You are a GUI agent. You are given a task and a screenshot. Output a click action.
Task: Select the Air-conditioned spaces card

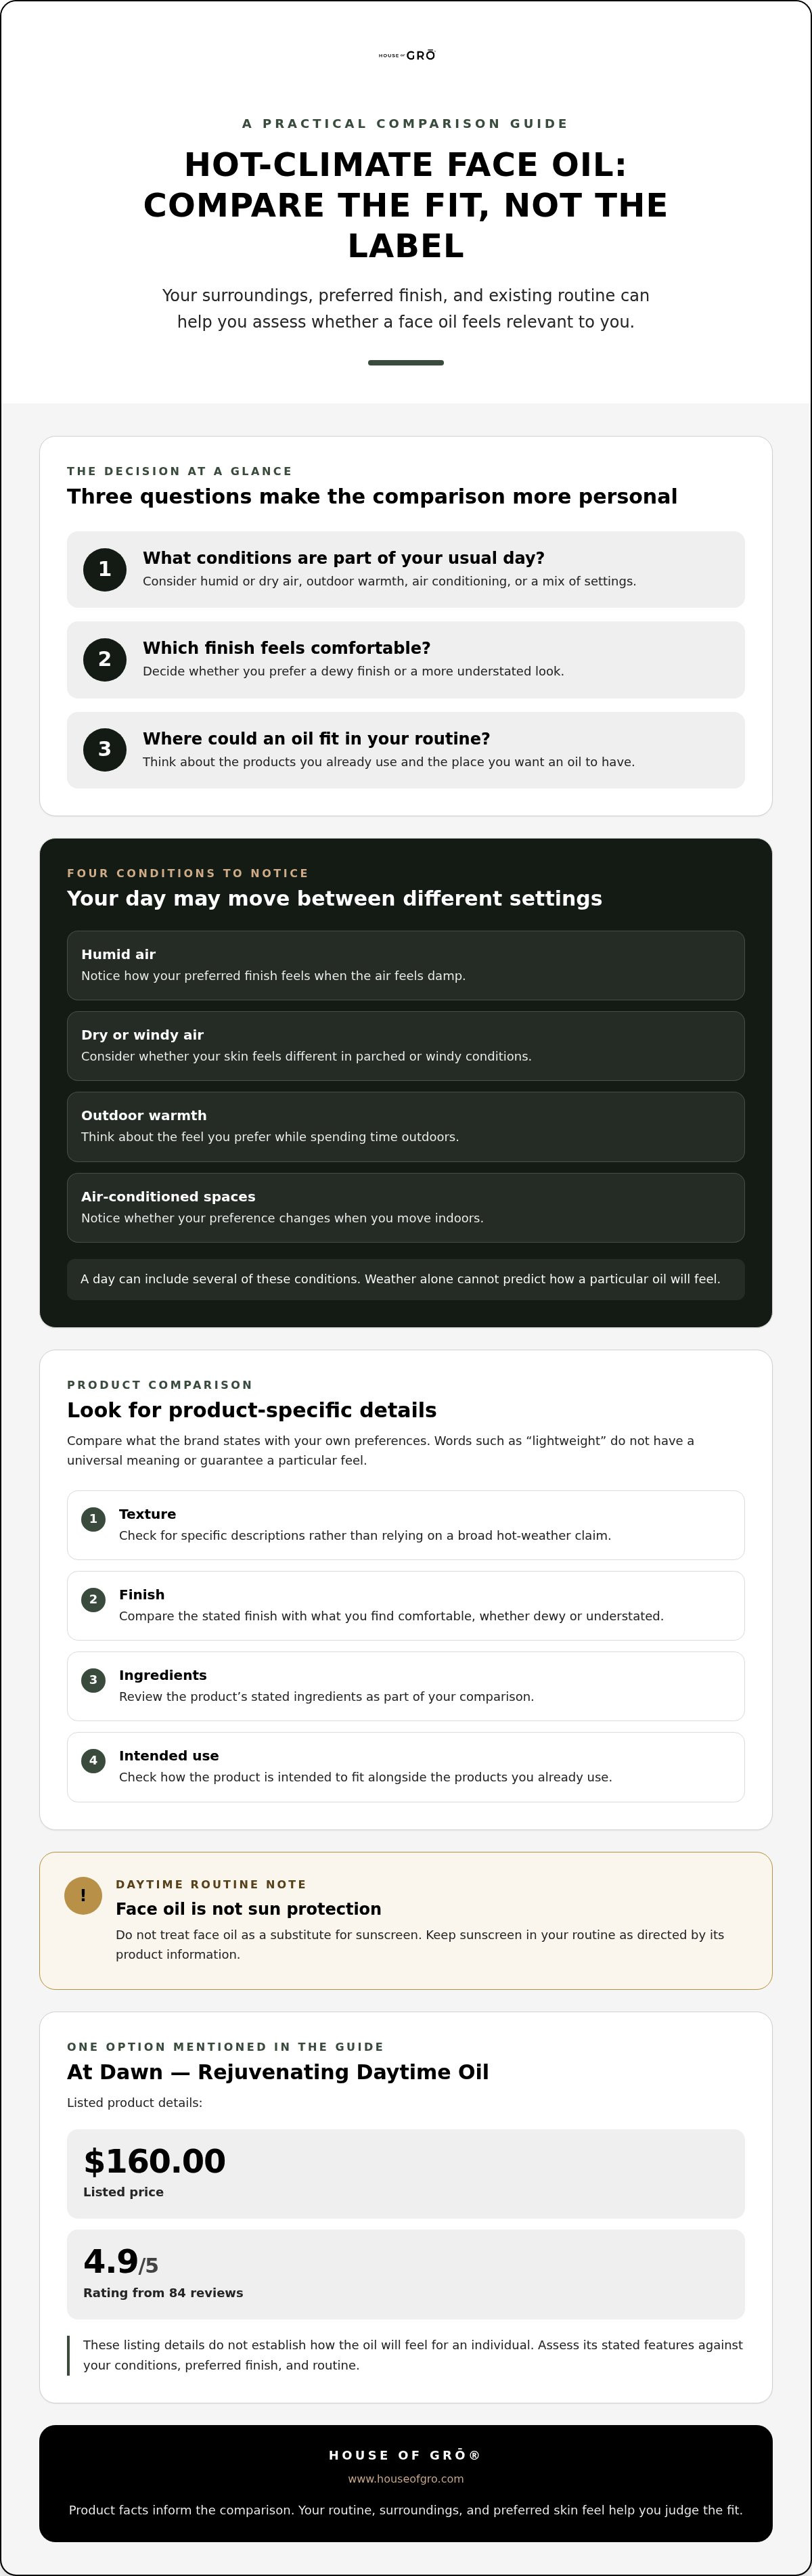coord(406,1207)
